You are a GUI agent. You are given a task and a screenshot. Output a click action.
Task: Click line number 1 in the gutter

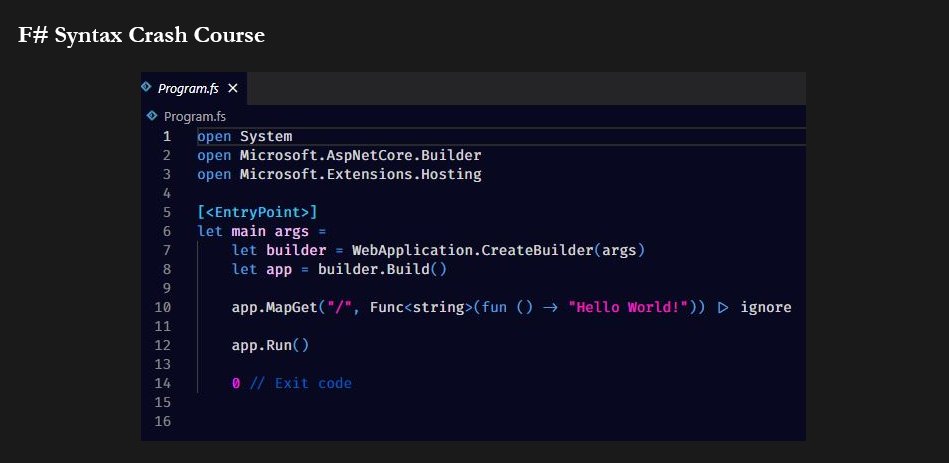[x=166, y=137]
